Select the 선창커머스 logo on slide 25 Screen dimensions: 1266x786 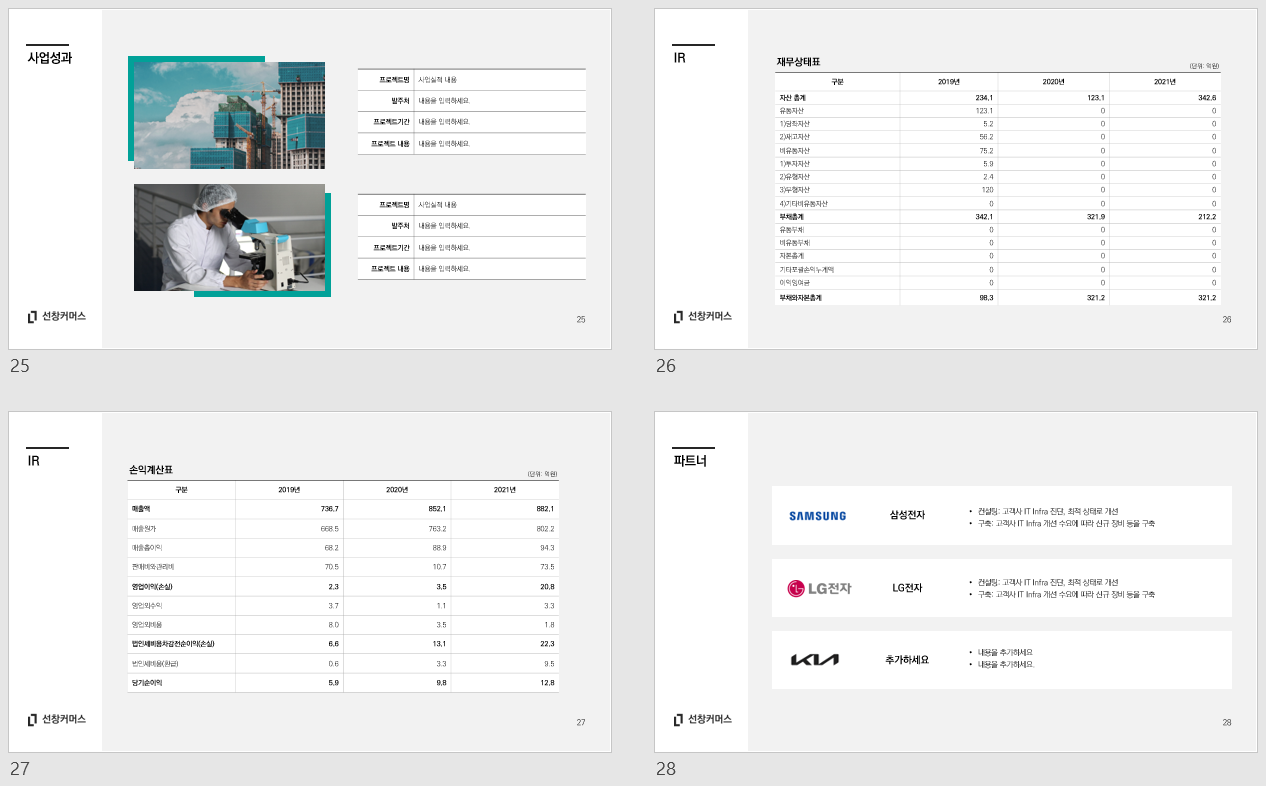pos(57,316)
